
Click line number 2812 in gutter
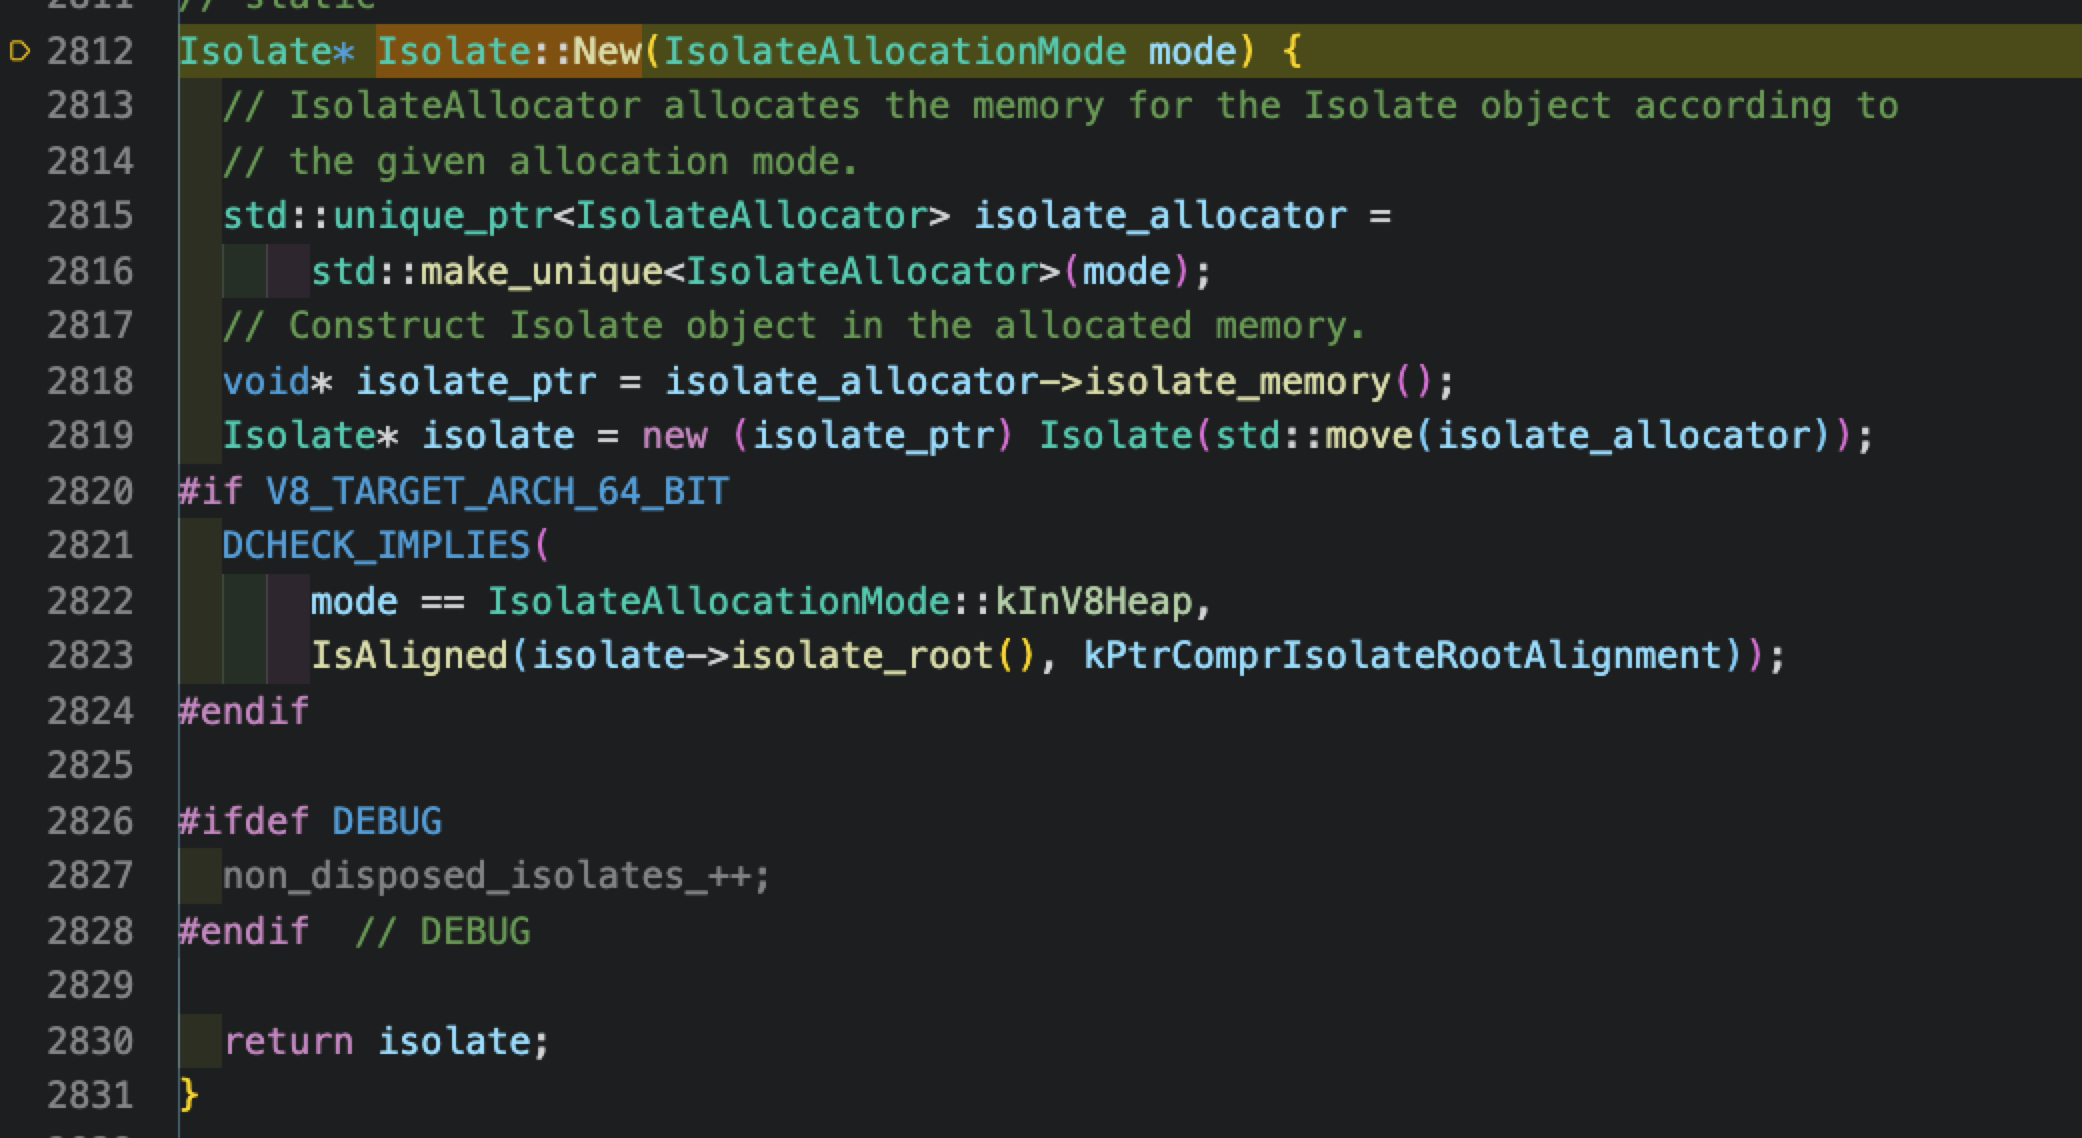click(90, 51)
